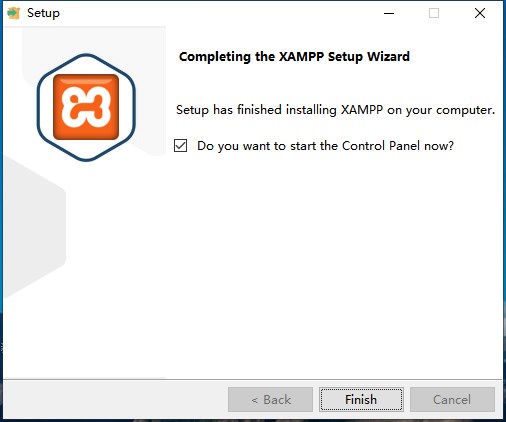Click the Finish button
The width and height of the screenshot is (506, 422).
[x=361, y=399]
